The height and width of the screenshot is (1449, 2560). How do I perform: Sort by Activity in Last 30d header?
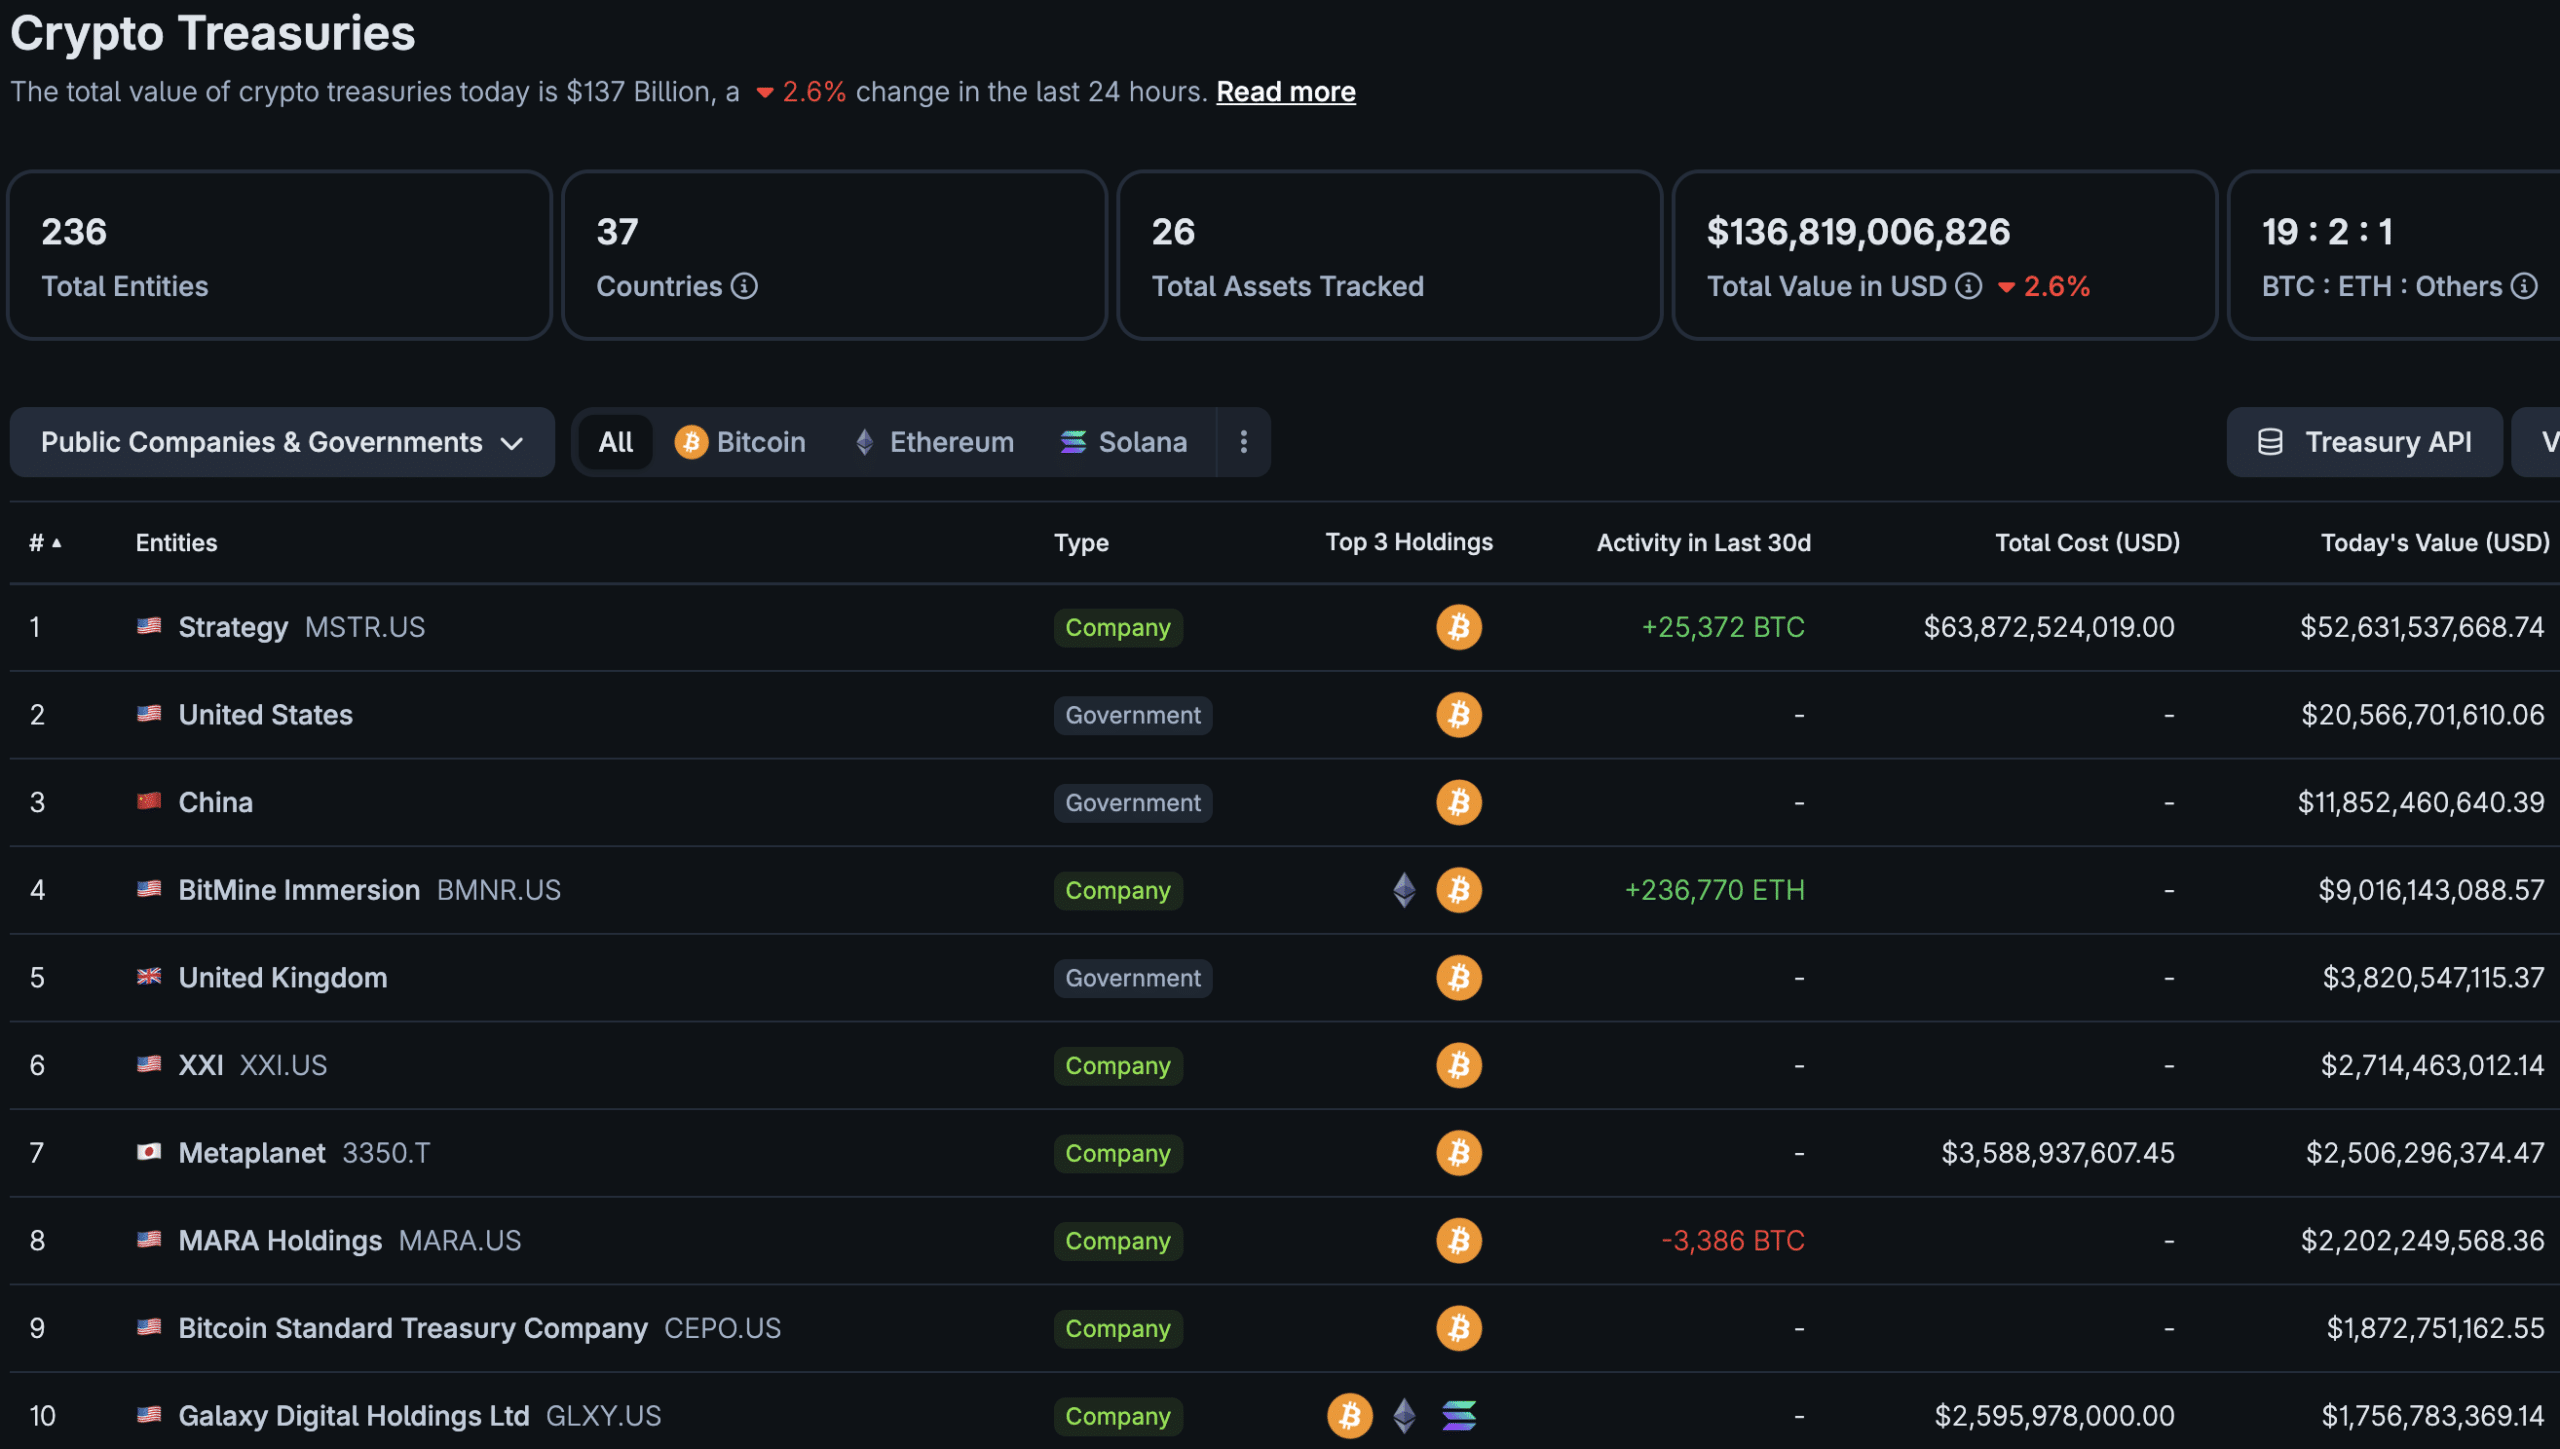coord(1703,543)
